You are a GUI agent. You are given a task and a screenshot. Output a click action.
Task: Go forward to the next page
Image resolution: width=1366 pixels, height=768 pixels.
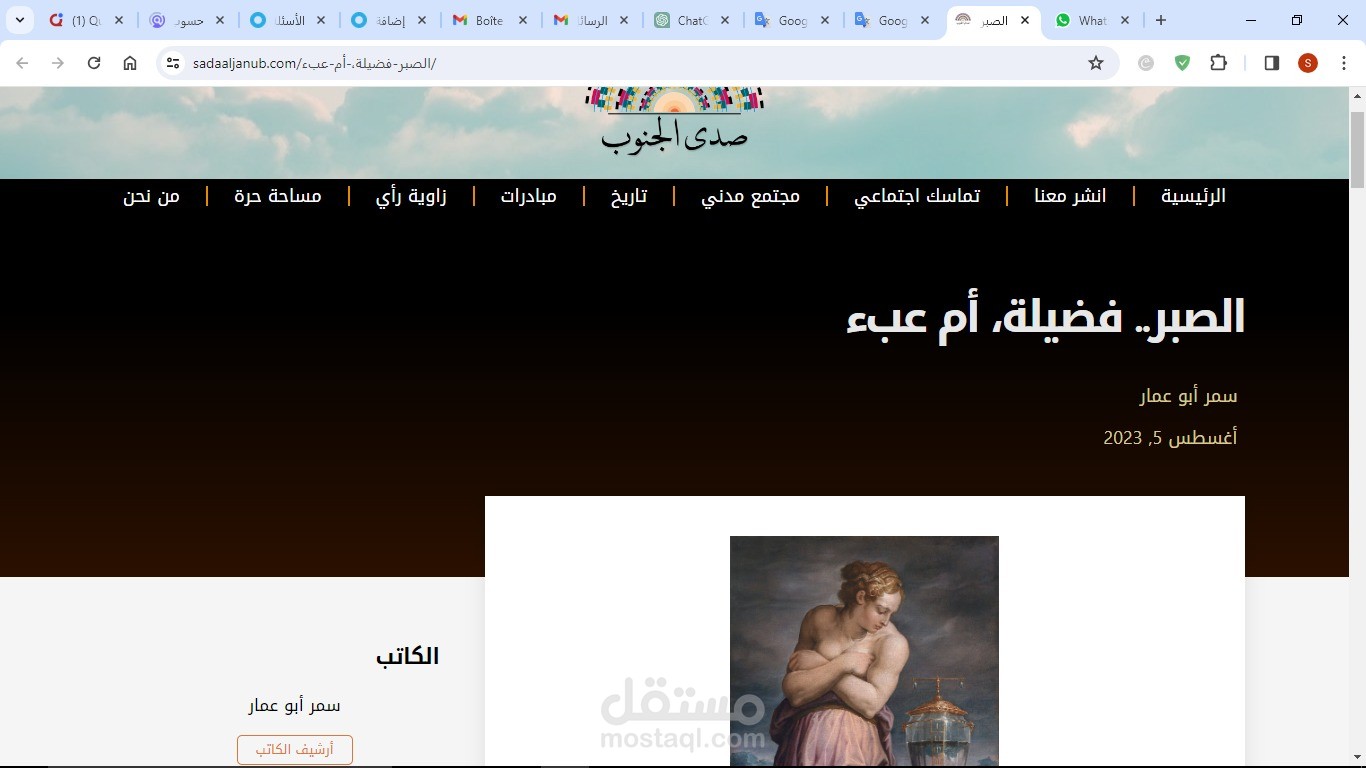(58, 63)
